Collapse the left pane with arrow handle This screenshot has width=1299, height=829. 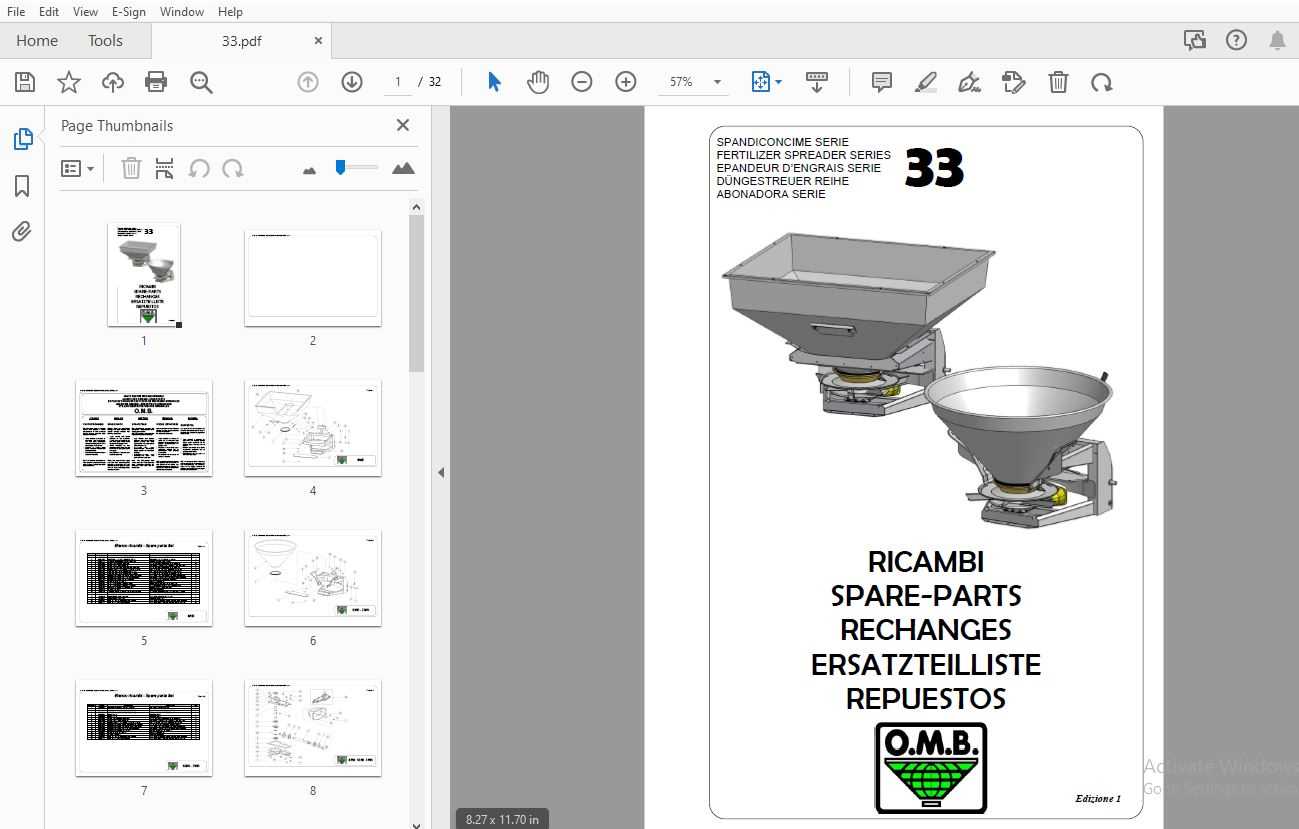[441, 473]
